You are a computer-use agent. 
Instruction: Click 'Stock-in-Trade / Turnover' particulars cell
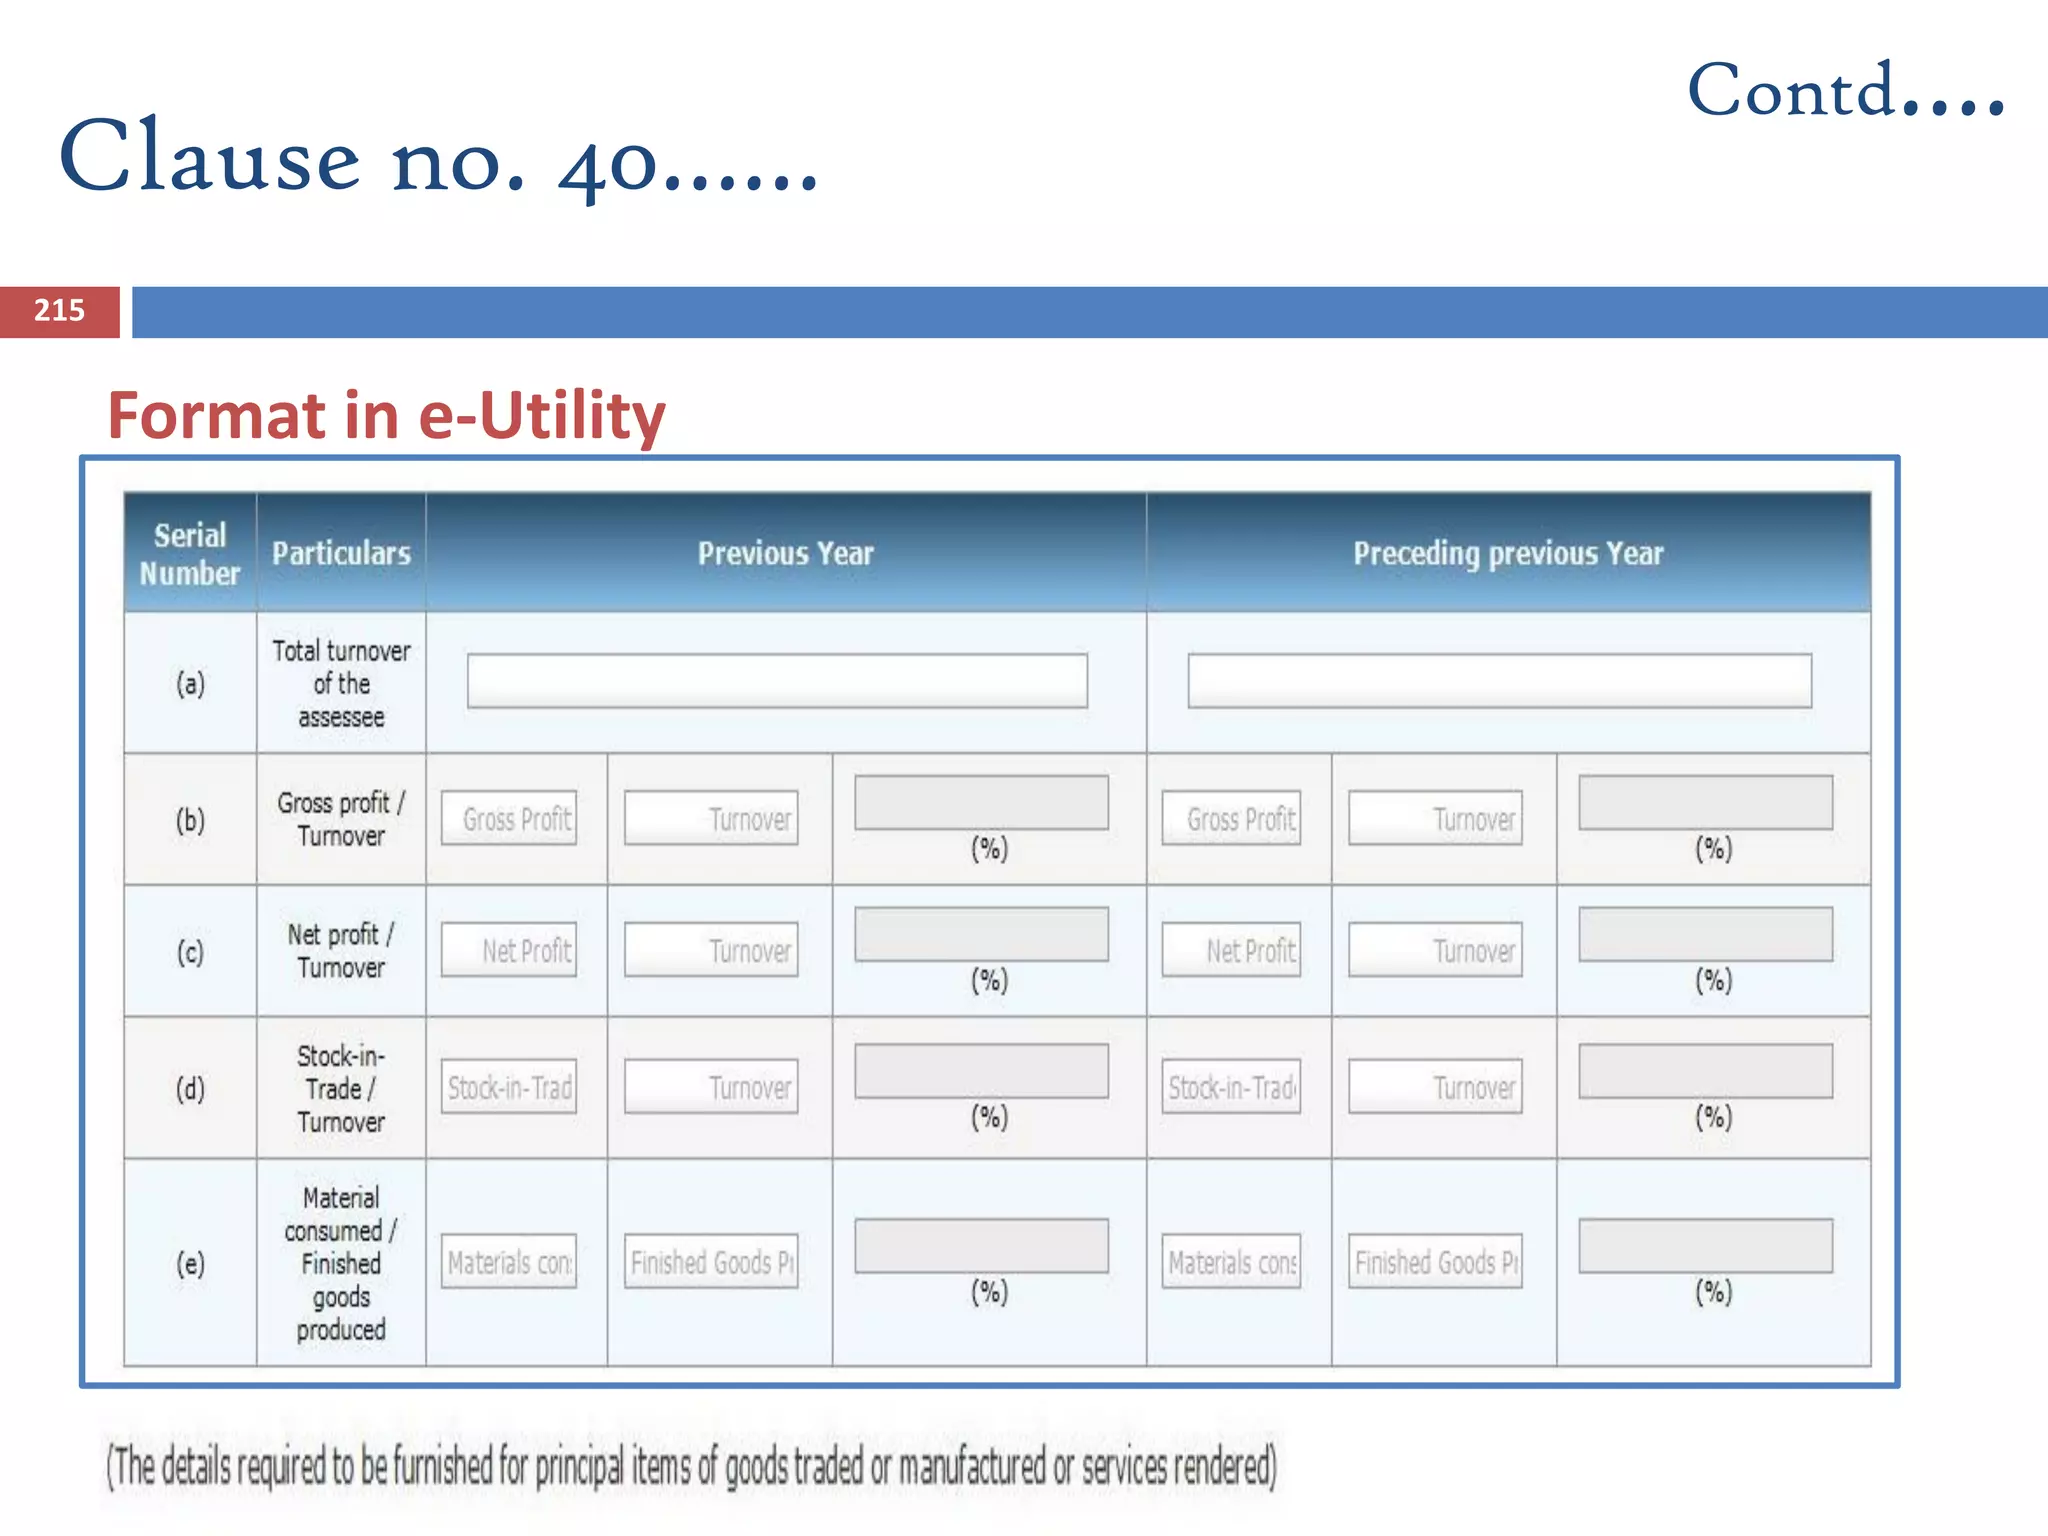(341, 1088)
